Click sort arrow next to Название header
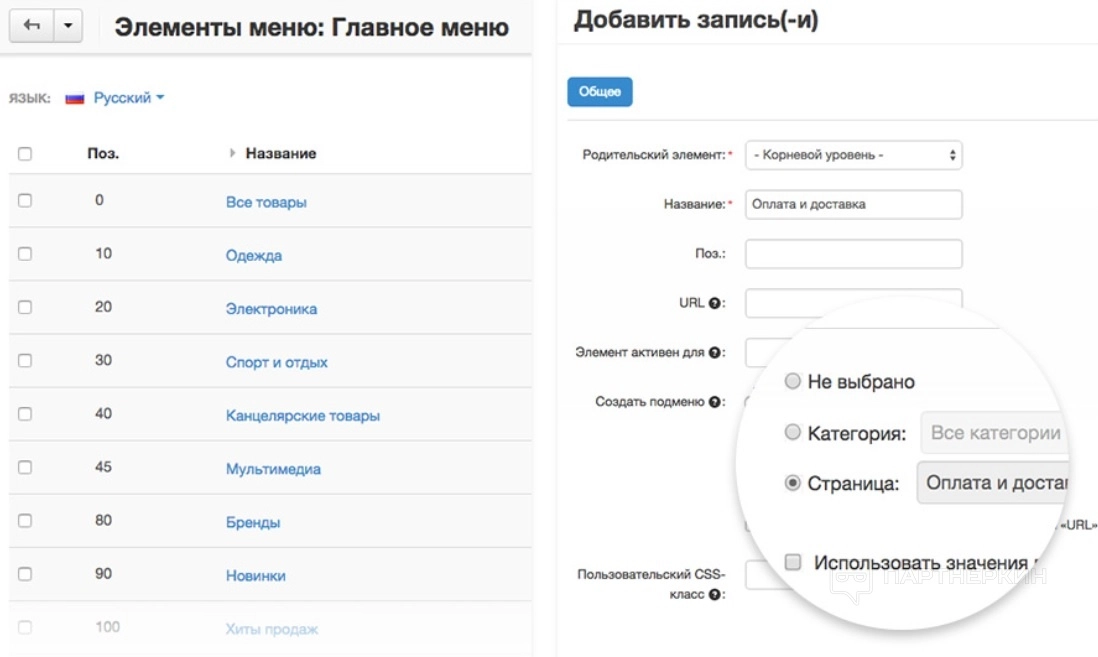Image resolution: width=1098 pixels, height=657 pixels. 233,153
